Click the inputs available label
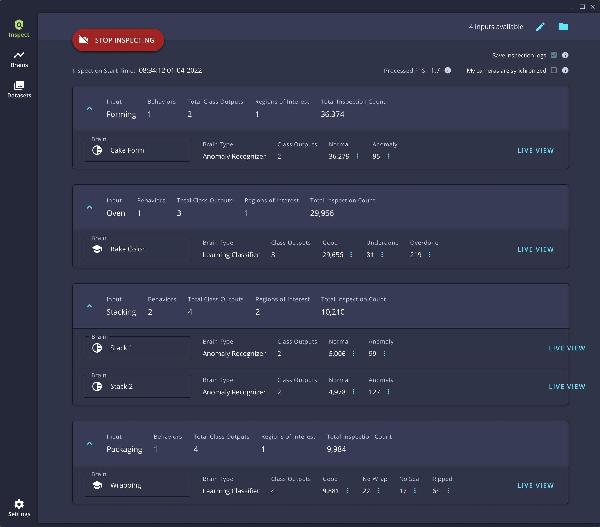This screenshot has width=600, height=527. pyautogui.click(x=496, y=27)
